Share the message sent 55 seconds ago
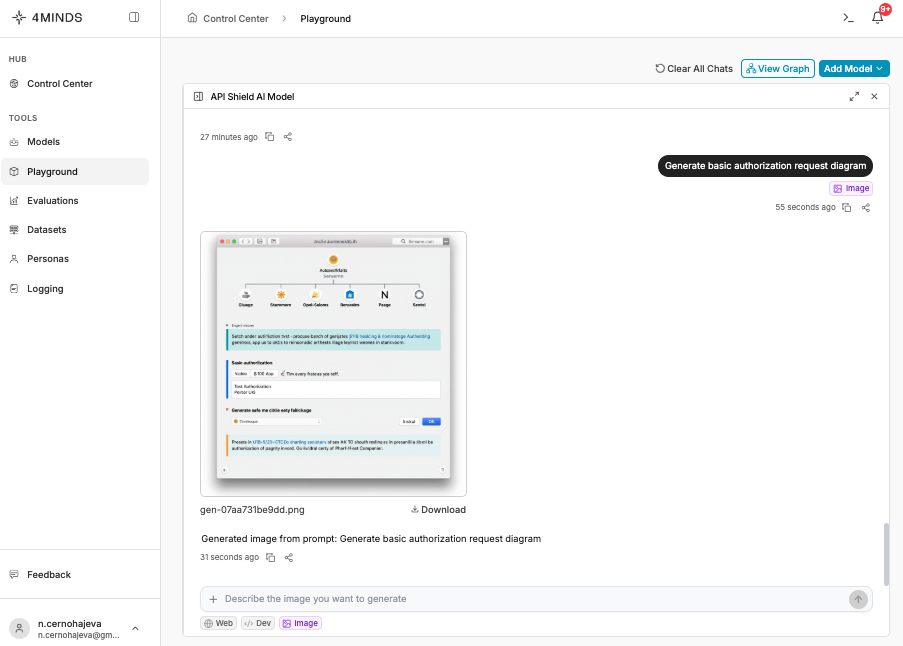The height and width of the screenshot is (646, 903). (x=866, y=207)
